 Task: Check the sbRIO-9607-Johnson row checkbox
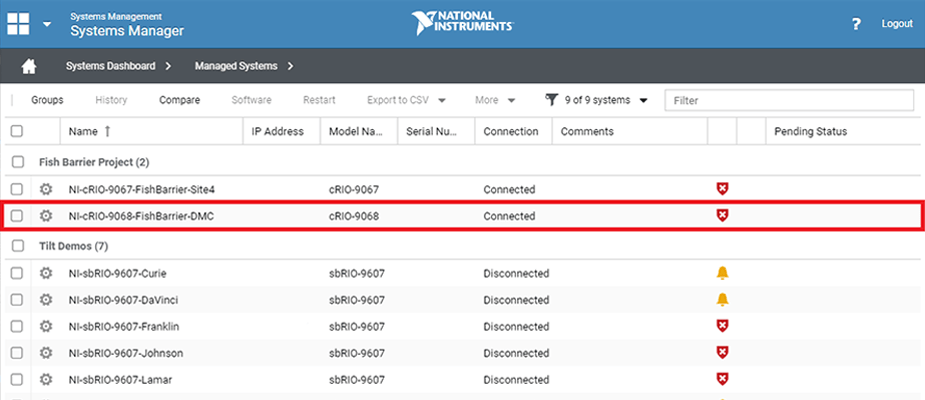coord(17,353)
